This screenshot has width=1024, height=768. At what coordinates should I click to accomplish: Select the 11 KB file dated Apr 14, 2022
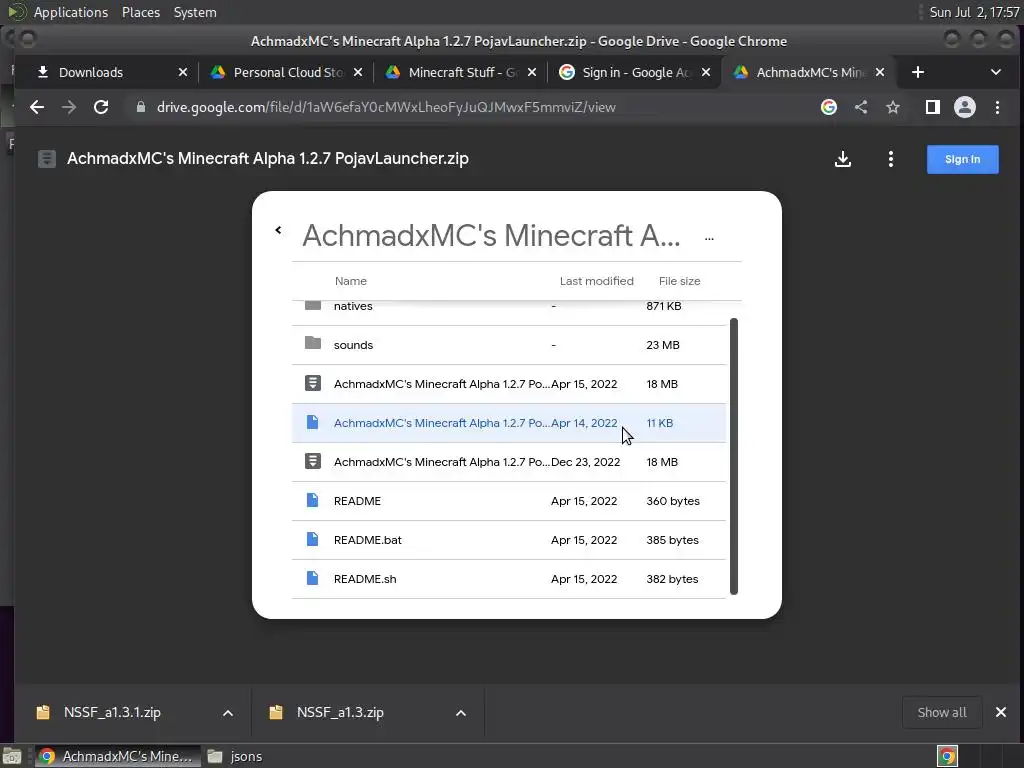click(509, 423)
